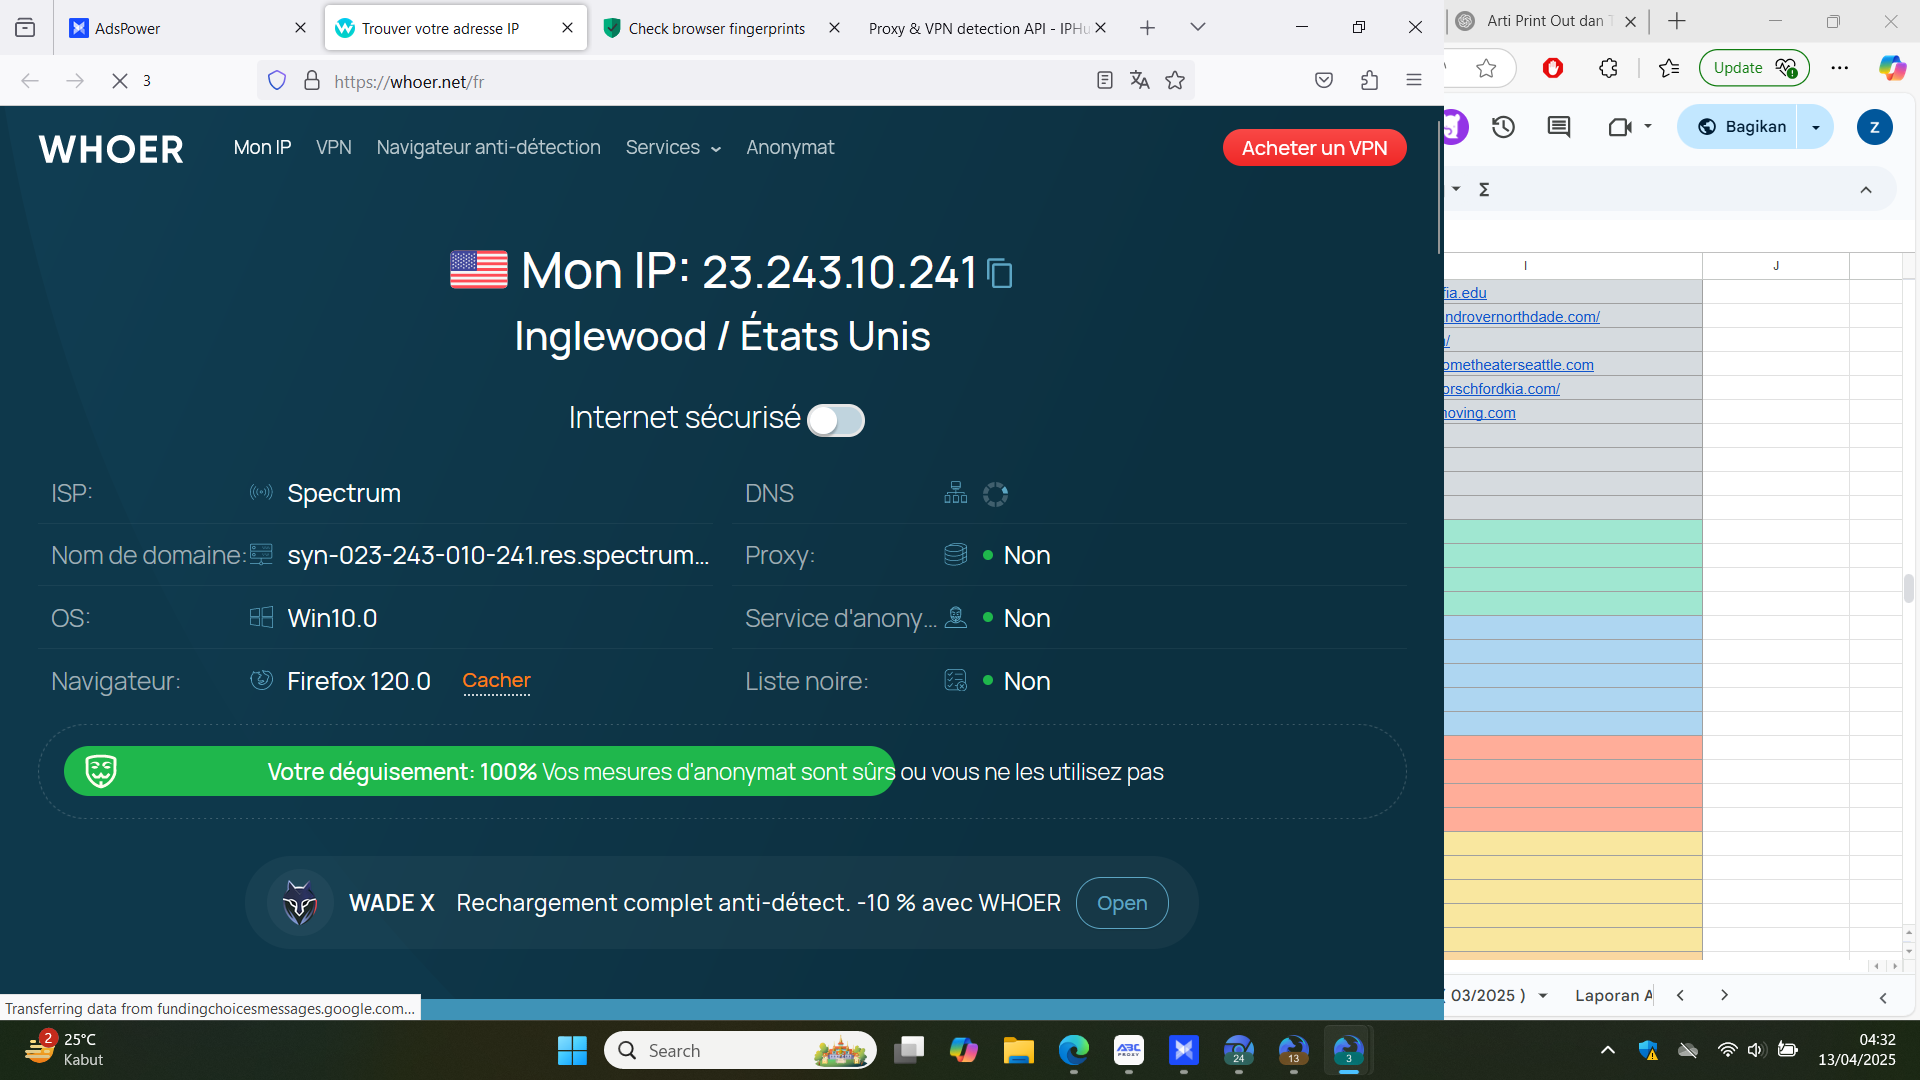1920x1080 pixels.
Task: Collapse the Sheets toolbar with the chevron
Action: pyautogui.click(x=1866, y=190)
